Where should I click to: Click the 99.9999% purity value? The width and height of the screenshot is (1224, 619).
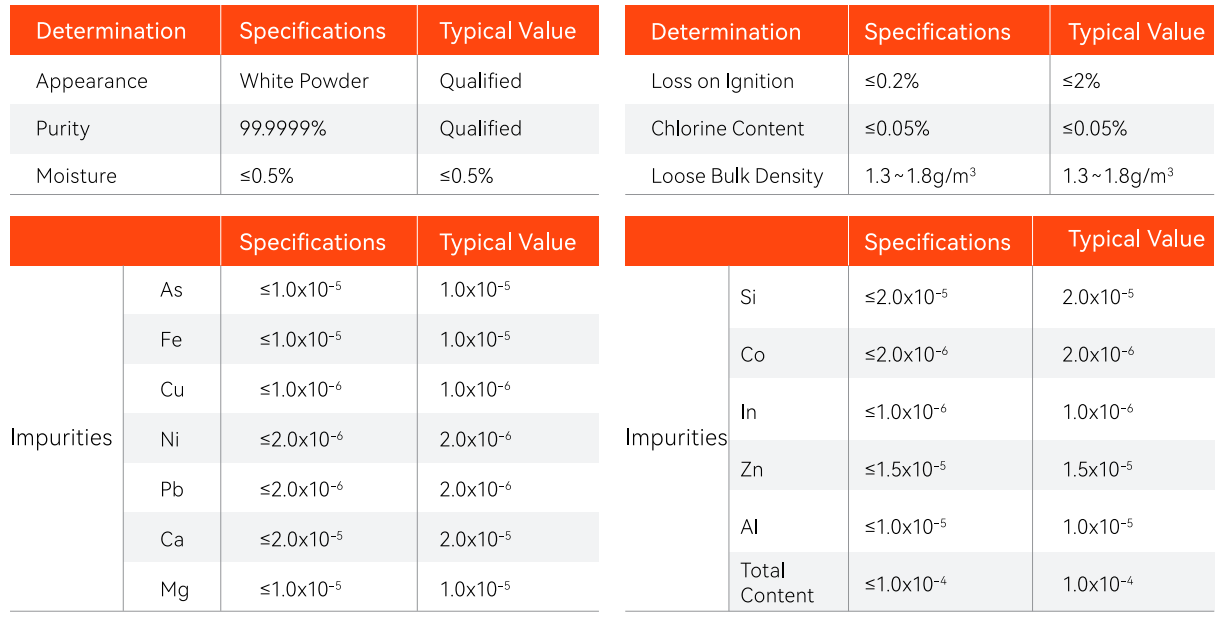[x=283, y=128]
